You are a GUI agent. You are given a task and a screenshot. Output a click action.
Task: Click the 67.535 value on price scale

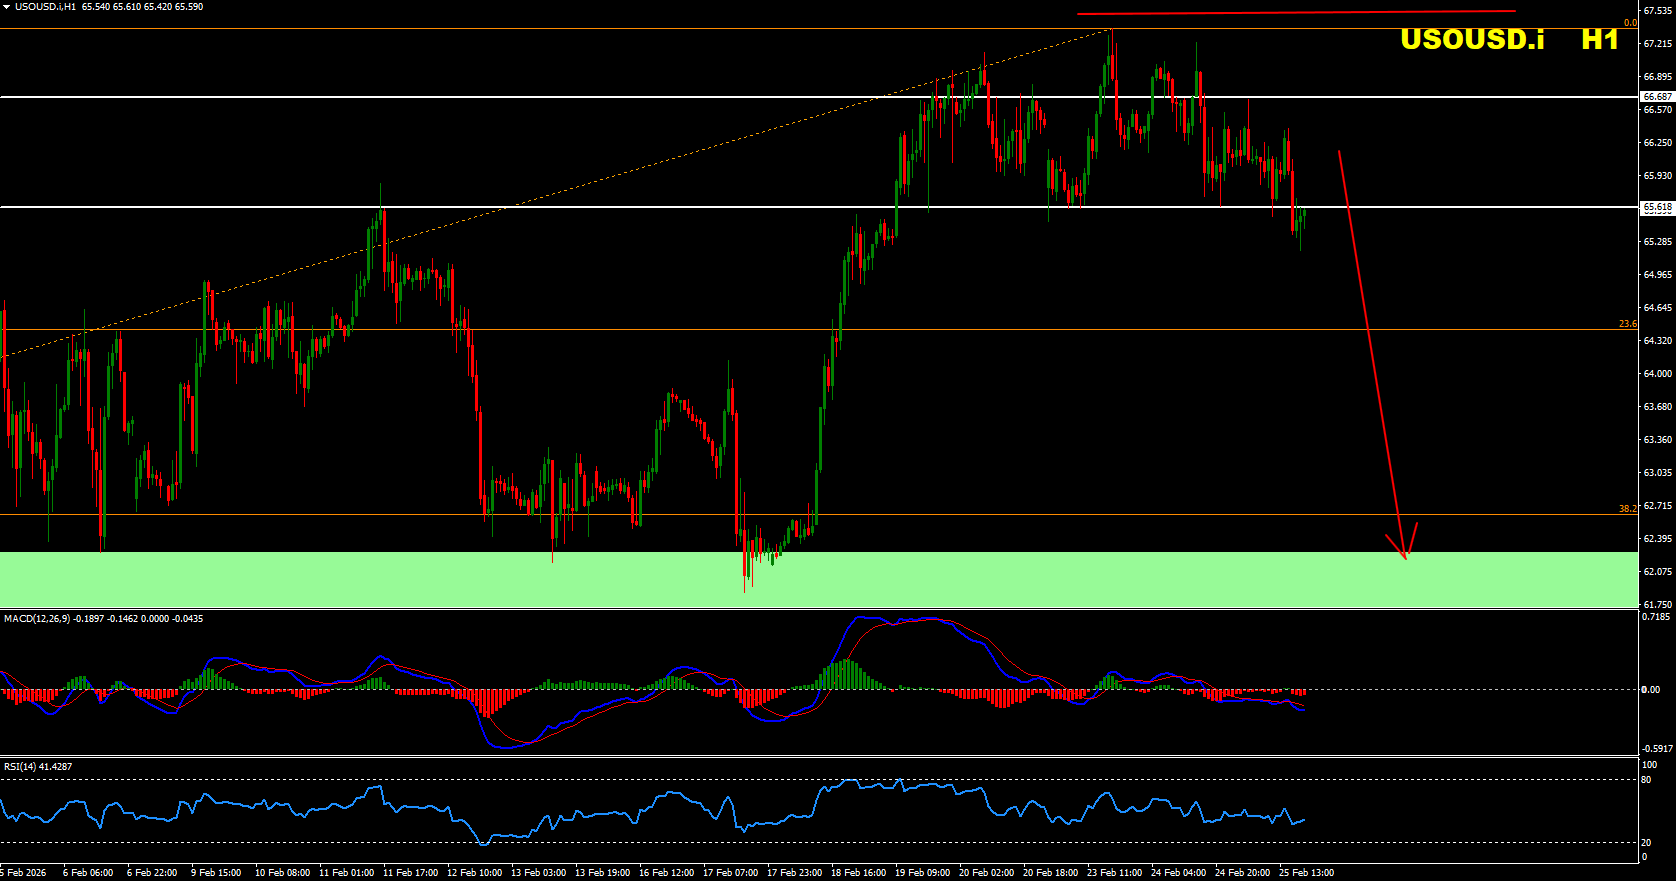[x=1657, y=11]
